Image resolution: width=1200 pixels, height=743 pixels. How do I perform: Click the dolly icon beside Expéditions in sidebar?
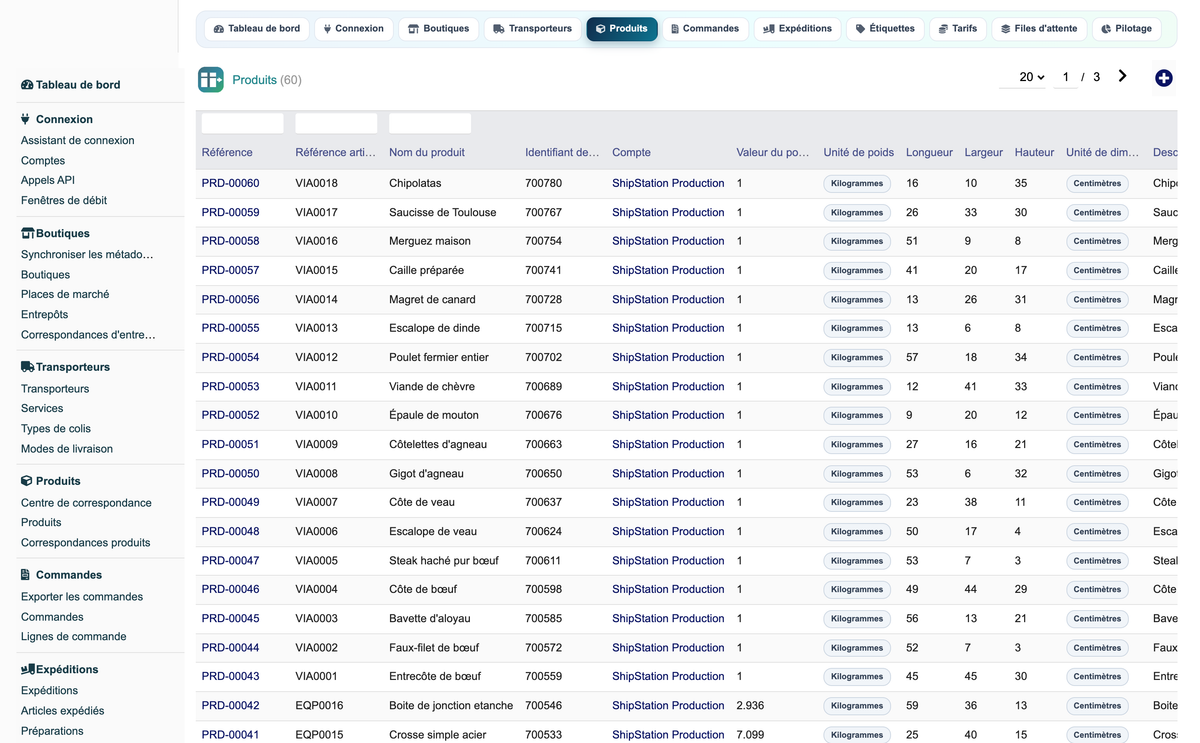(28, 669)
